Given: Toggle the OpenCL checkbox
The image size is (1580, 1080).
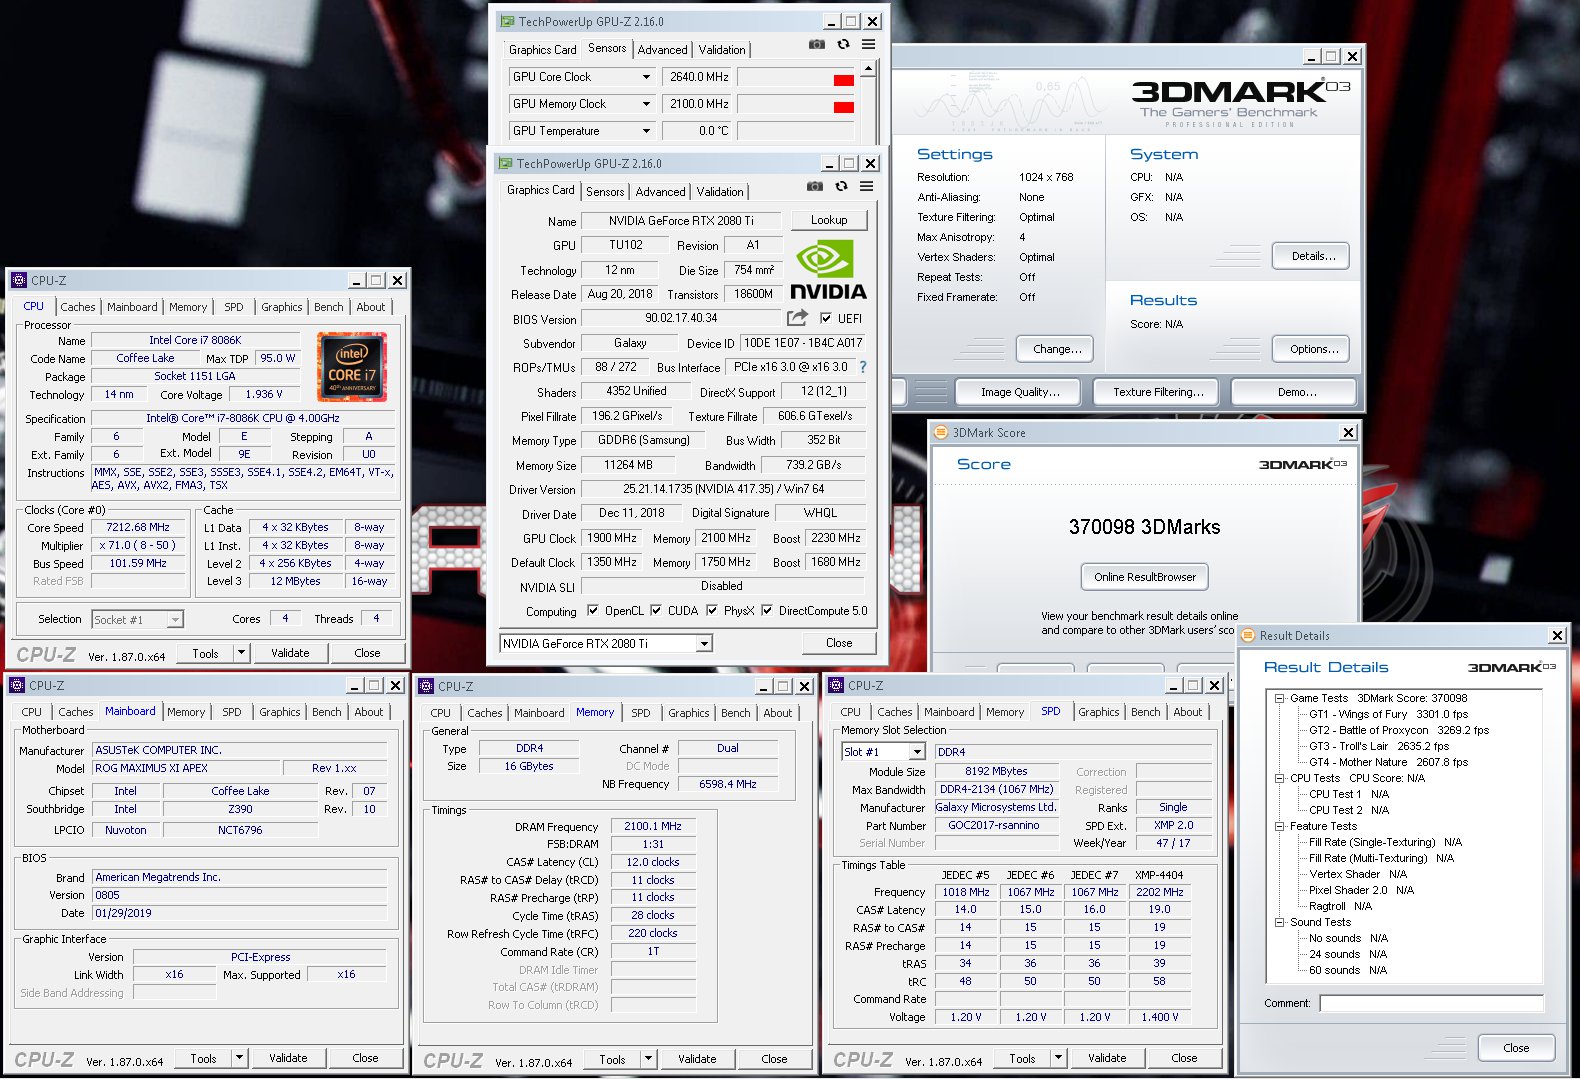Looking at the screenshot, I should (593, 610).
